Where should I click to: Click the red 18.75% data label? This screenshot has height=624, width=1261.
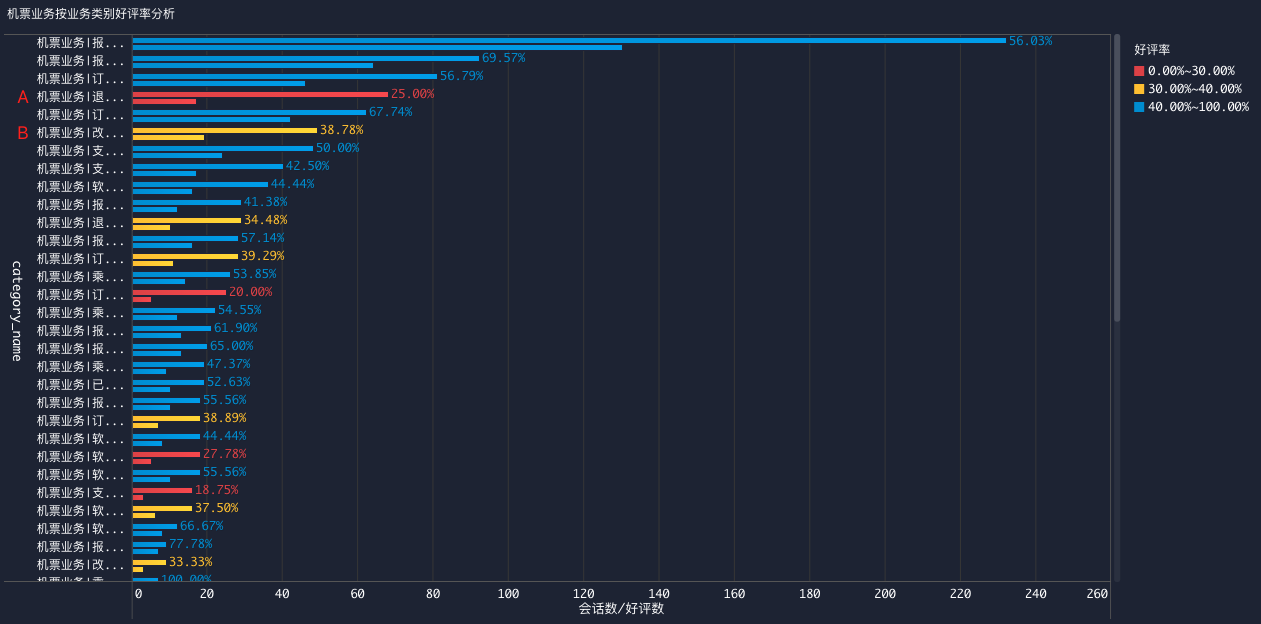tap(216, 490)
